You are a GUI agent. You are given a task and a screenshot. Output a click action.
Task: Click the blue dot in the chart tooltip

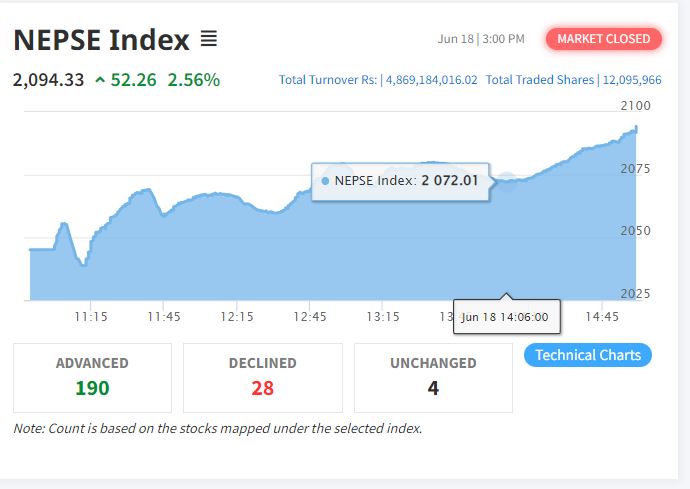(325, 181)
